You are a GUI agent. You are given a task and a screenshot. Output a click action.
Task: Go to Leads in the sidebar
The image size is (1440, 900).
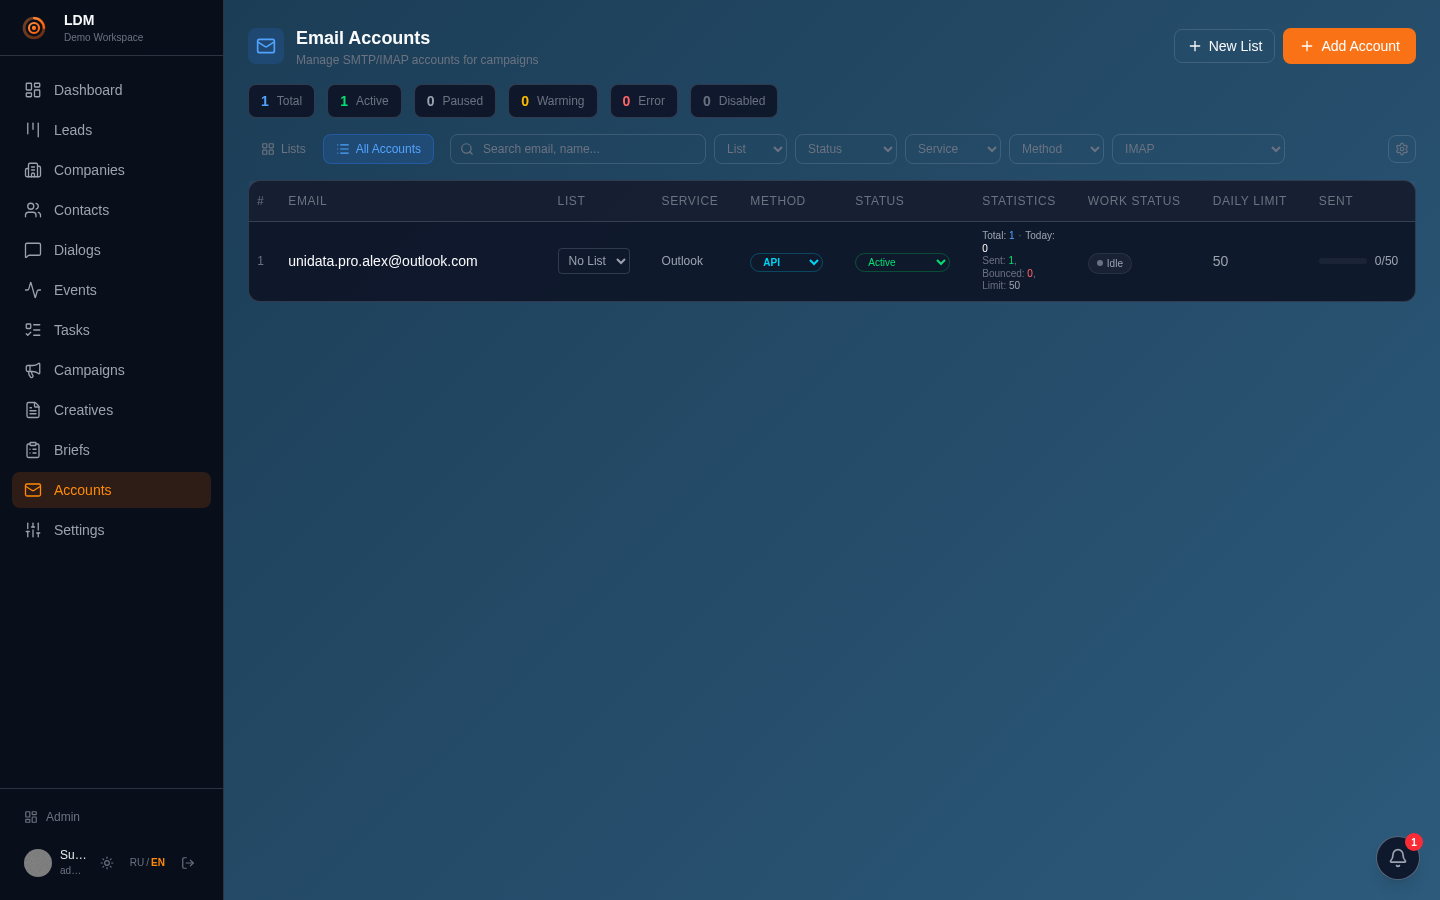click(111, 130)
